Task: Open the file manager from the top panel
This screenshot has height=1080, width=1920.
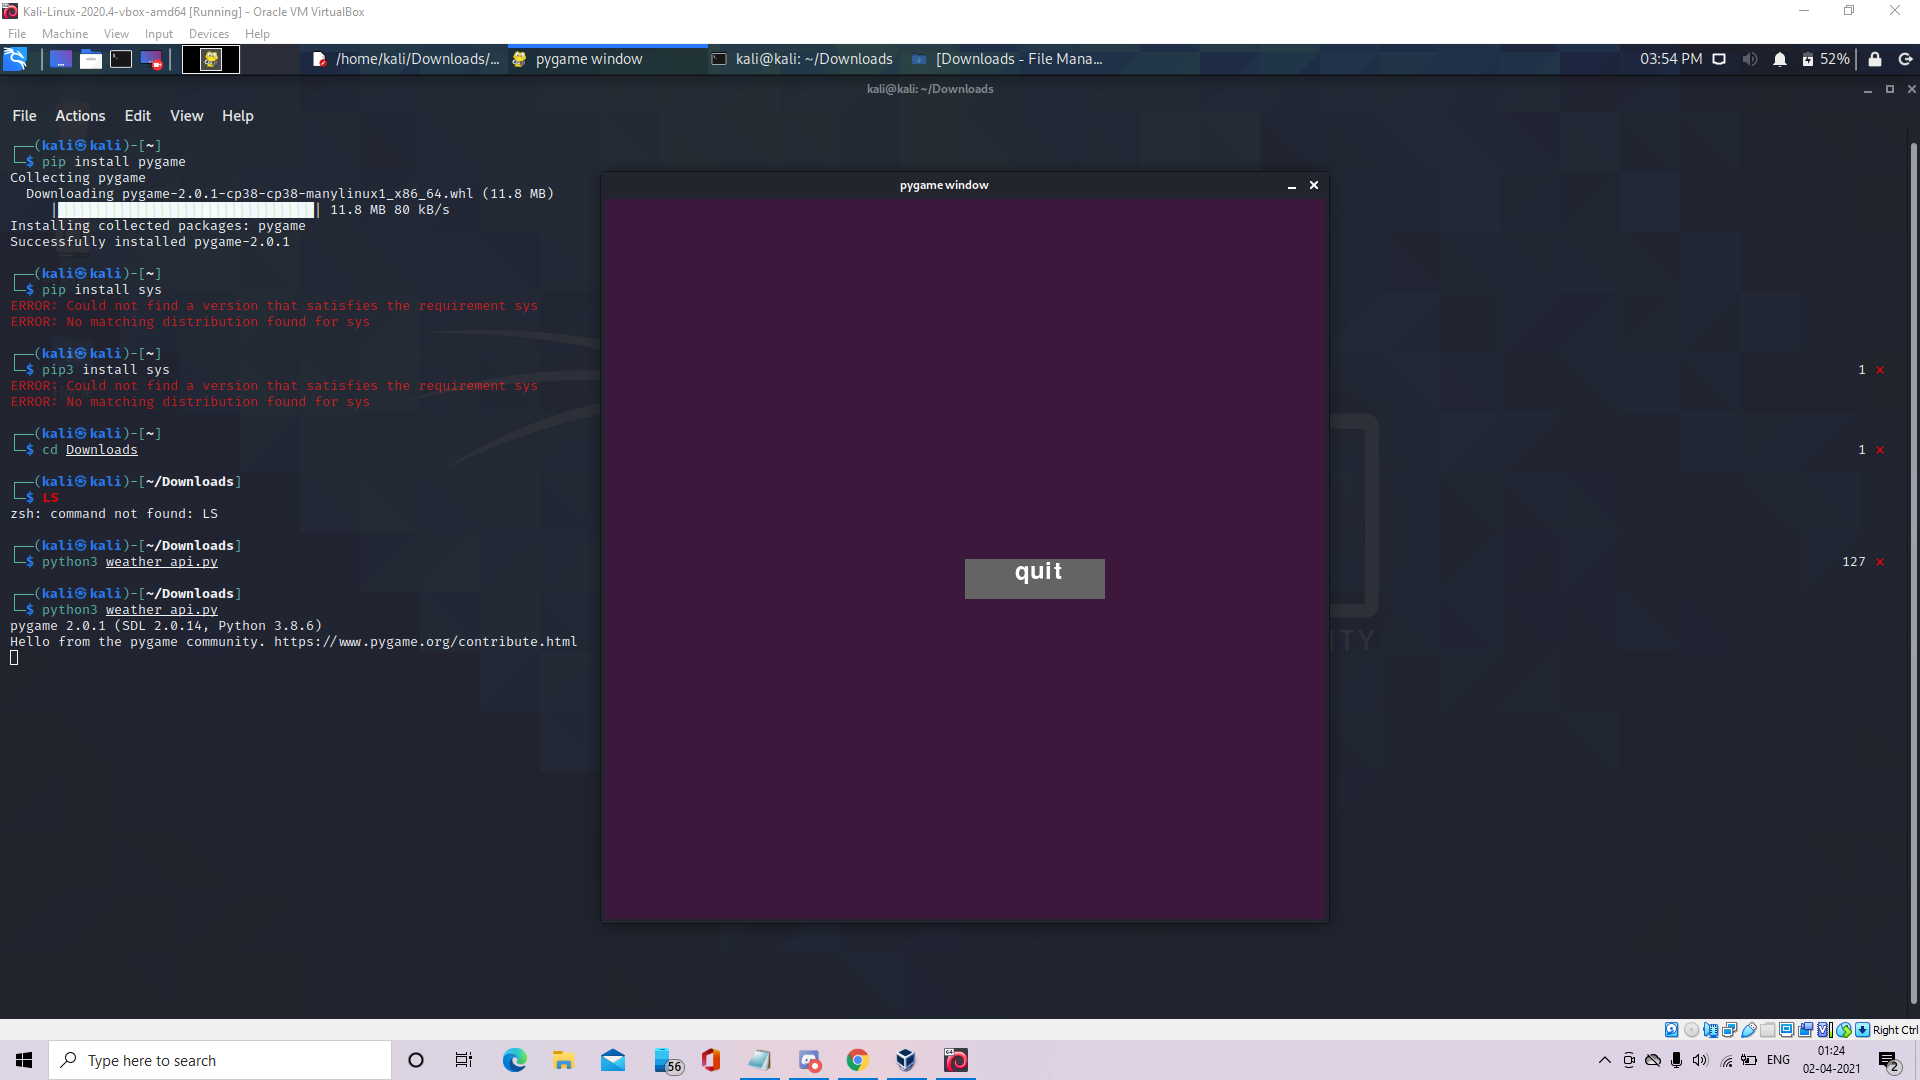Action: click(x=90, y=59)
